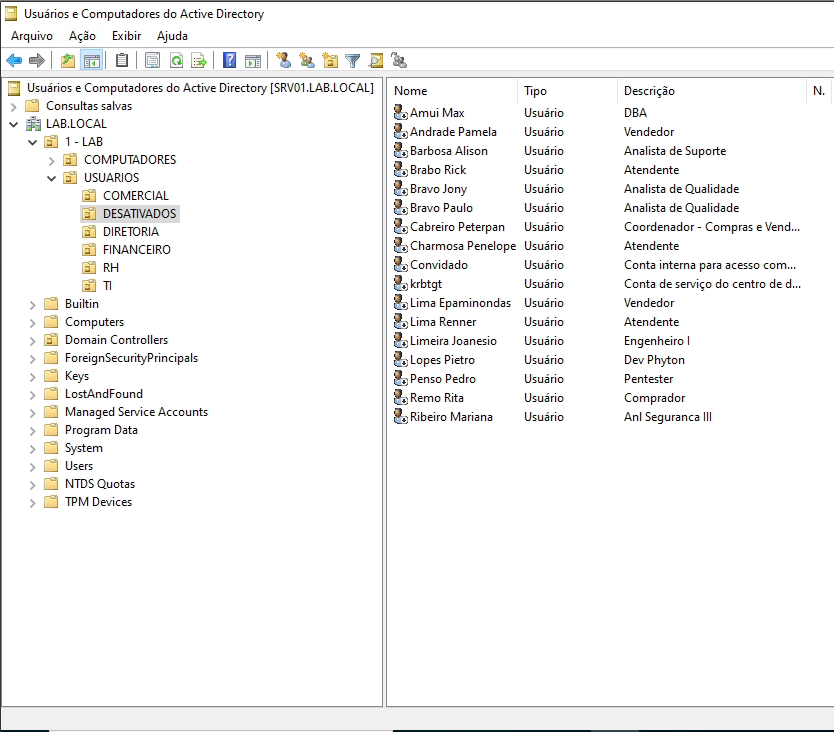The height and width of the screenshot is (732, 834).
Task: Select the DIRETORIA organizational unit
Action: (131, 232)
